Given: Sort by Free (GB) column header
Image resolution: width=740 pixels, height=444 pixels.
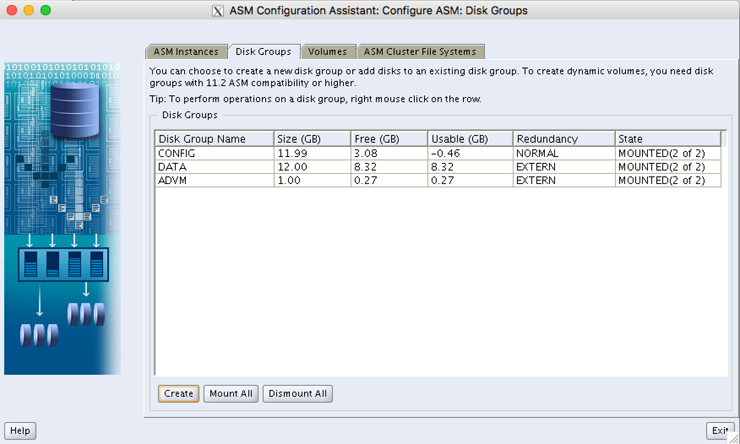Looking at the screenshot, I should (x=389, y=139).
